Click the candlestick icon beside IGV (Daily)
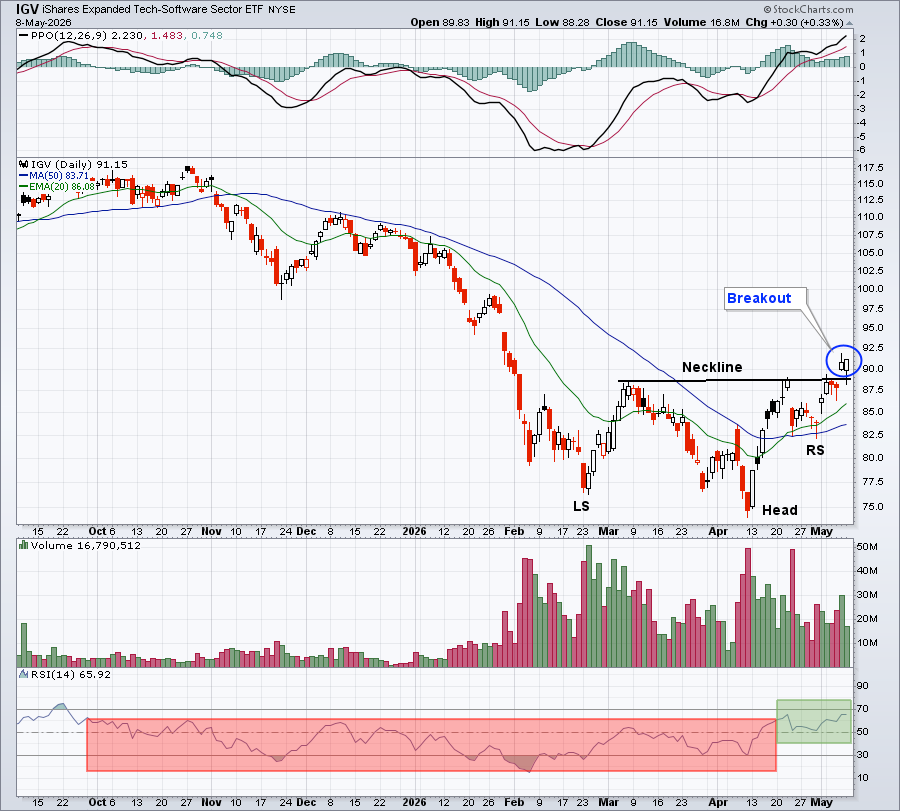 click(x=24, y=165)
